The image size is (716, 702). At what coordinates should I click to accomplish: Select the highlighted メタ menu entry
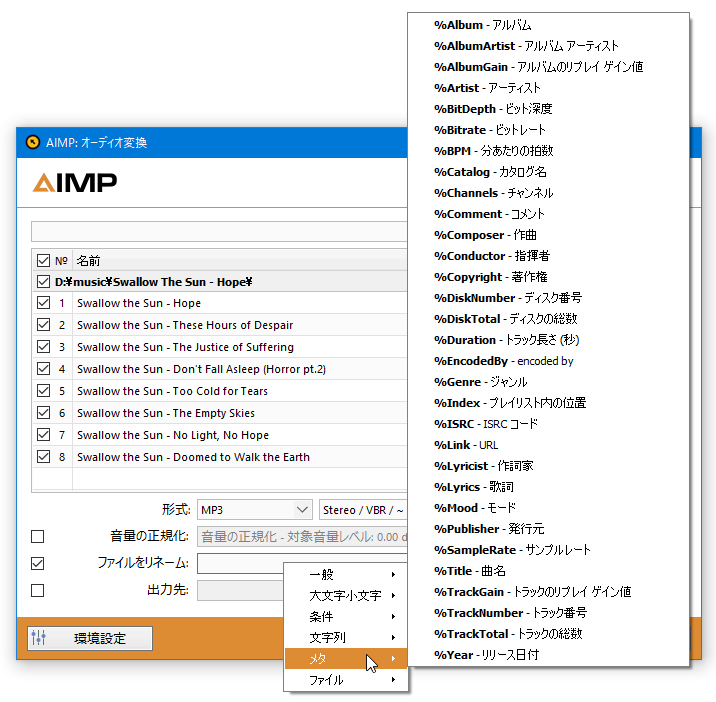coord(346,659)
